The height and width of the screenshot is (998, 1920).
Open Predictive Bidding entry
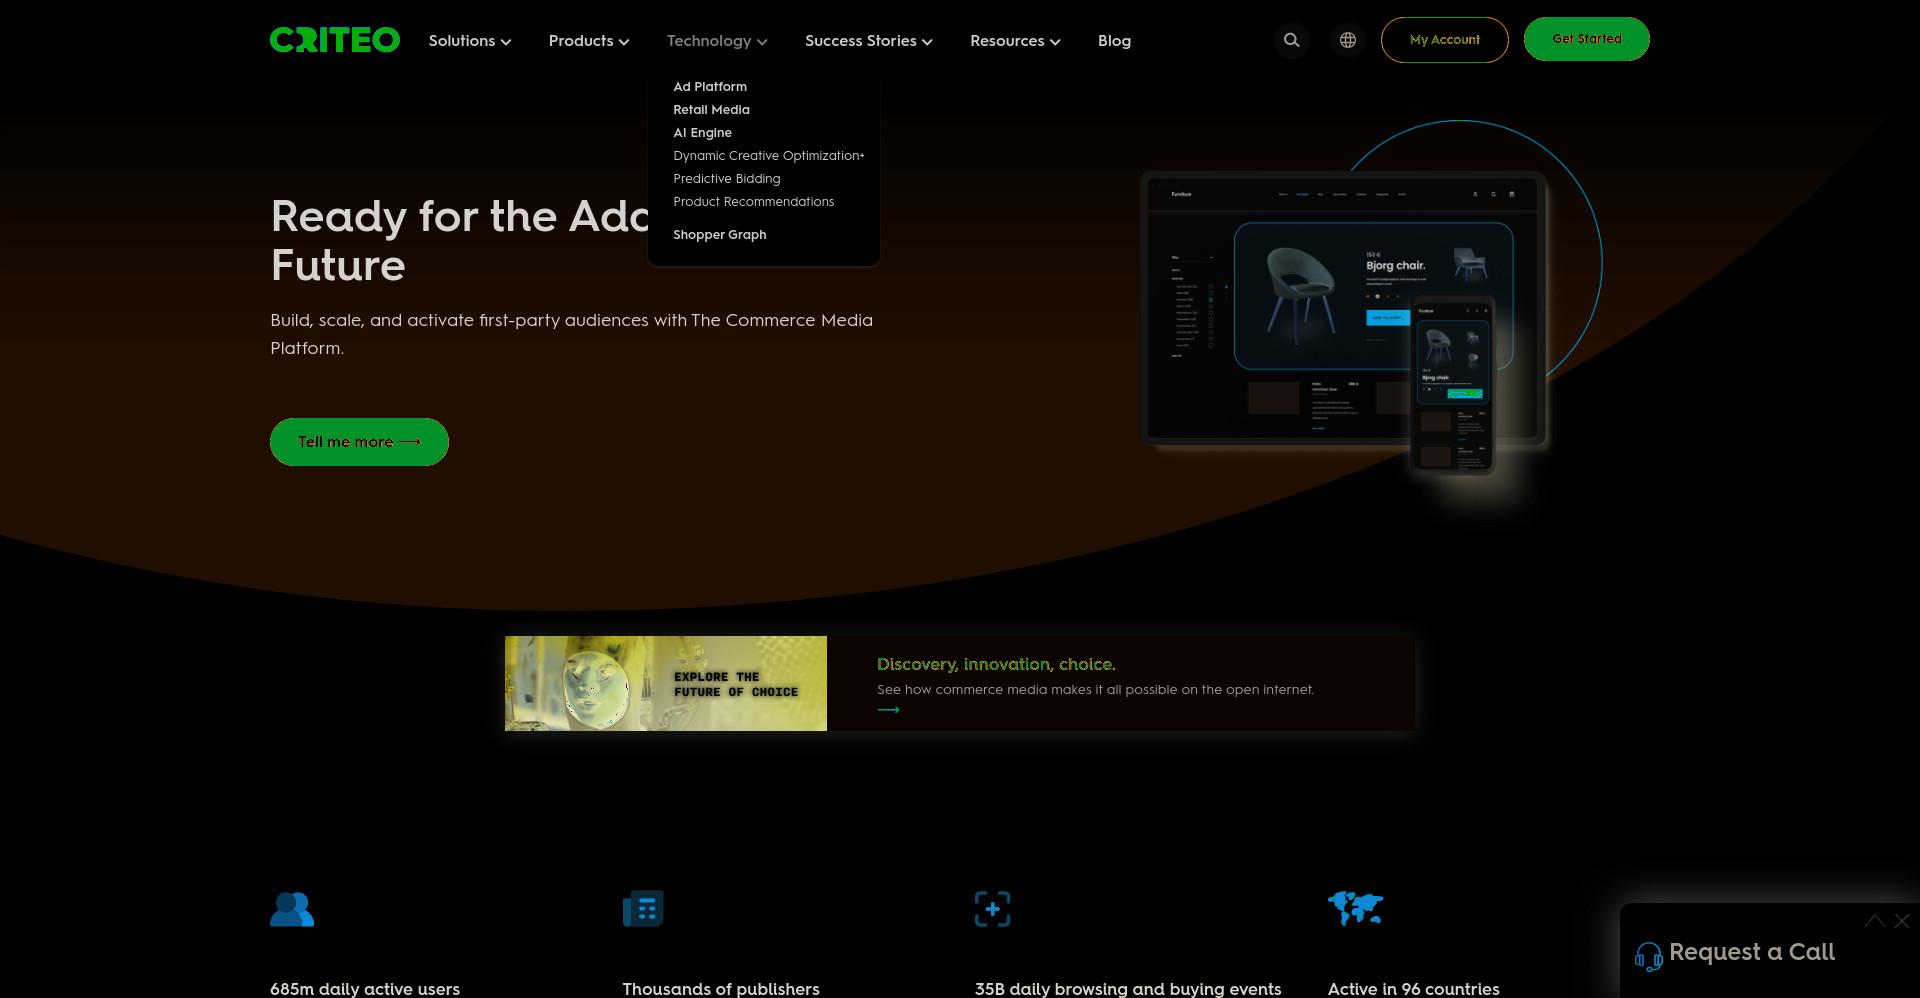tap(726, 179)
